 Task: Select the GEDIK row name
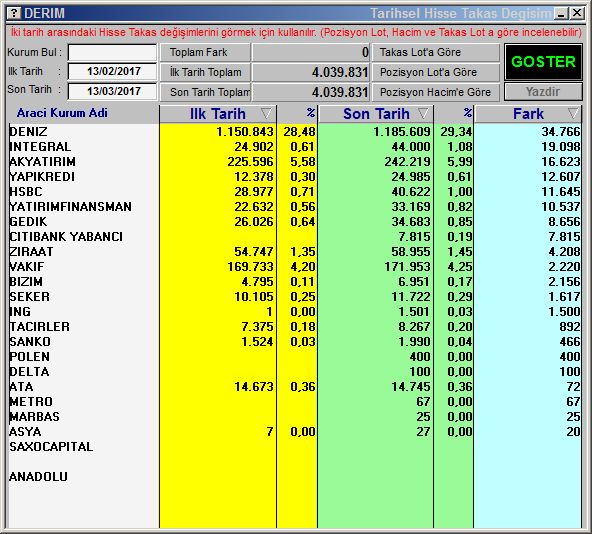28,222
